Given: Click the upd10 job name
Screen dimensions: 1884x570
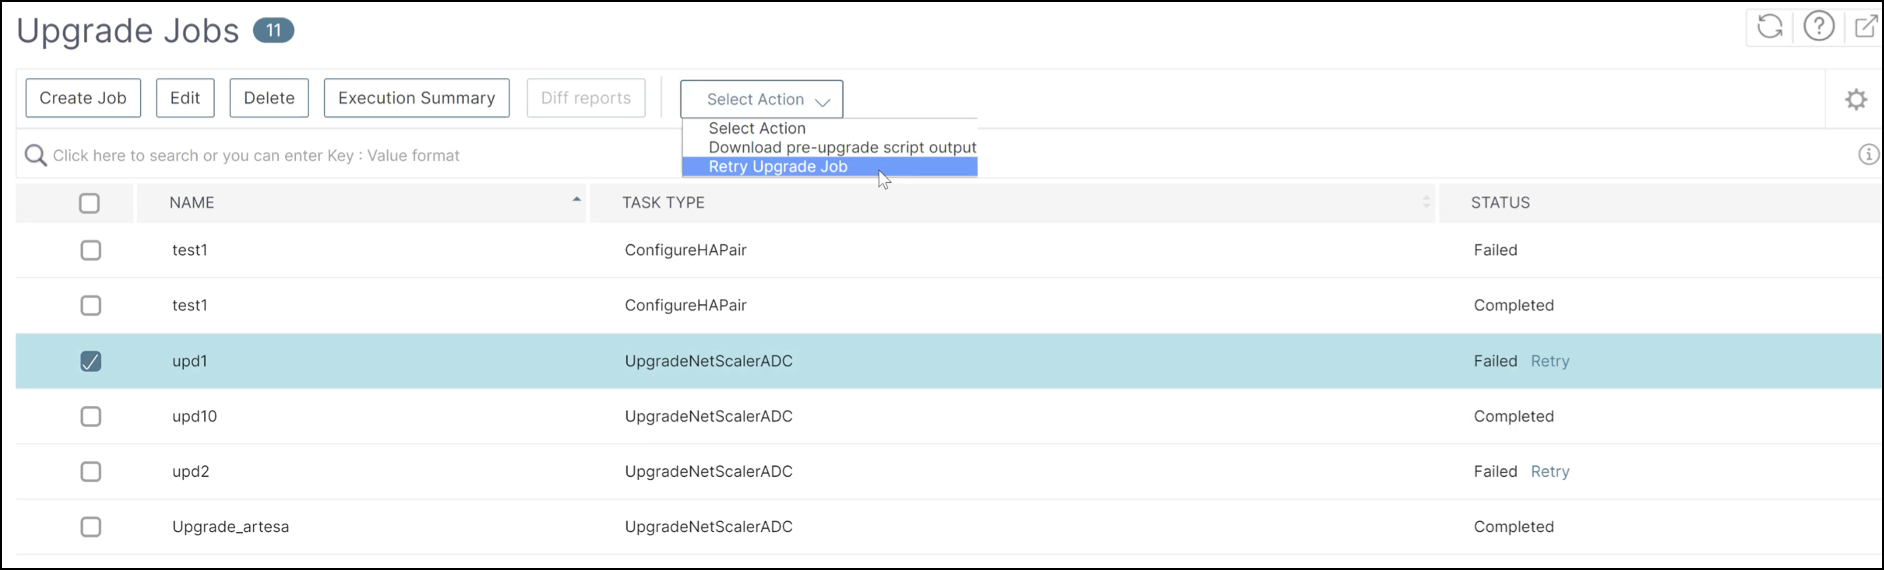Looking at the screenshot, I should coord(194,416).
